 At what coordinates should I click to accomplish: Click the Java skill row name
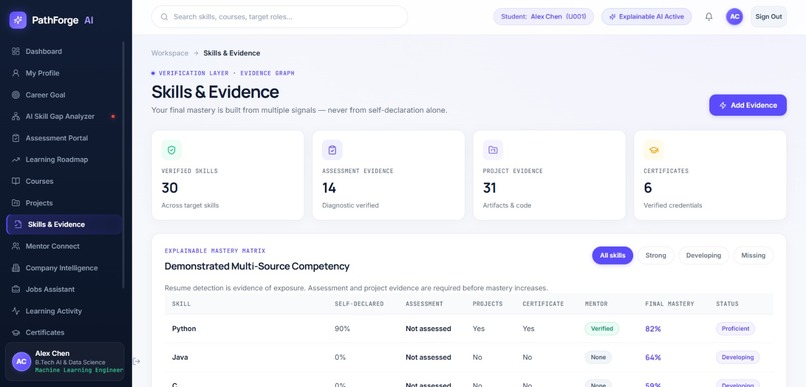point(180,357)
